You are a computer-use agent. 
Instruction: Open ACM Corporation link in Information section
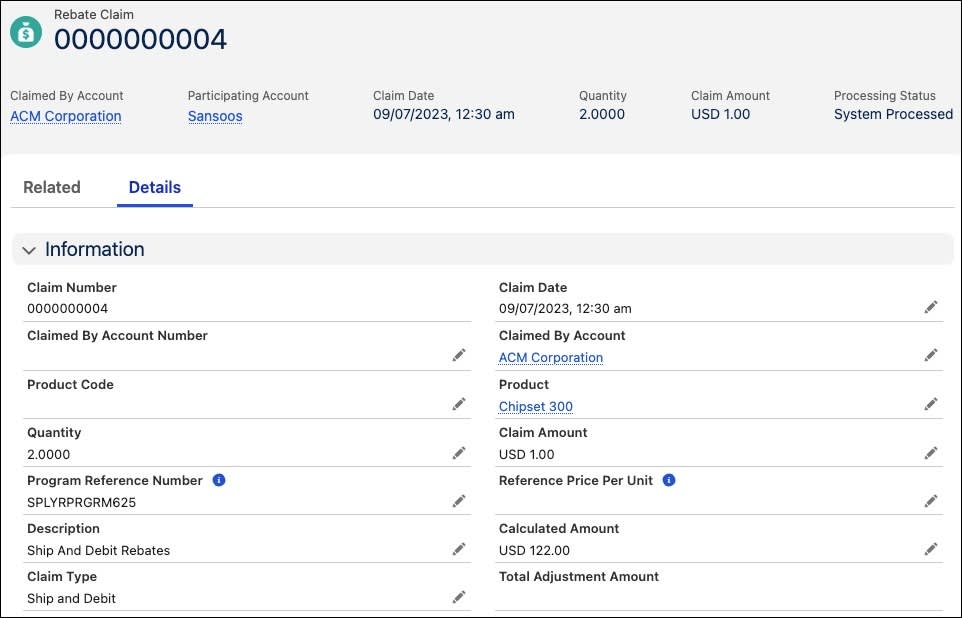coord(551,357)
